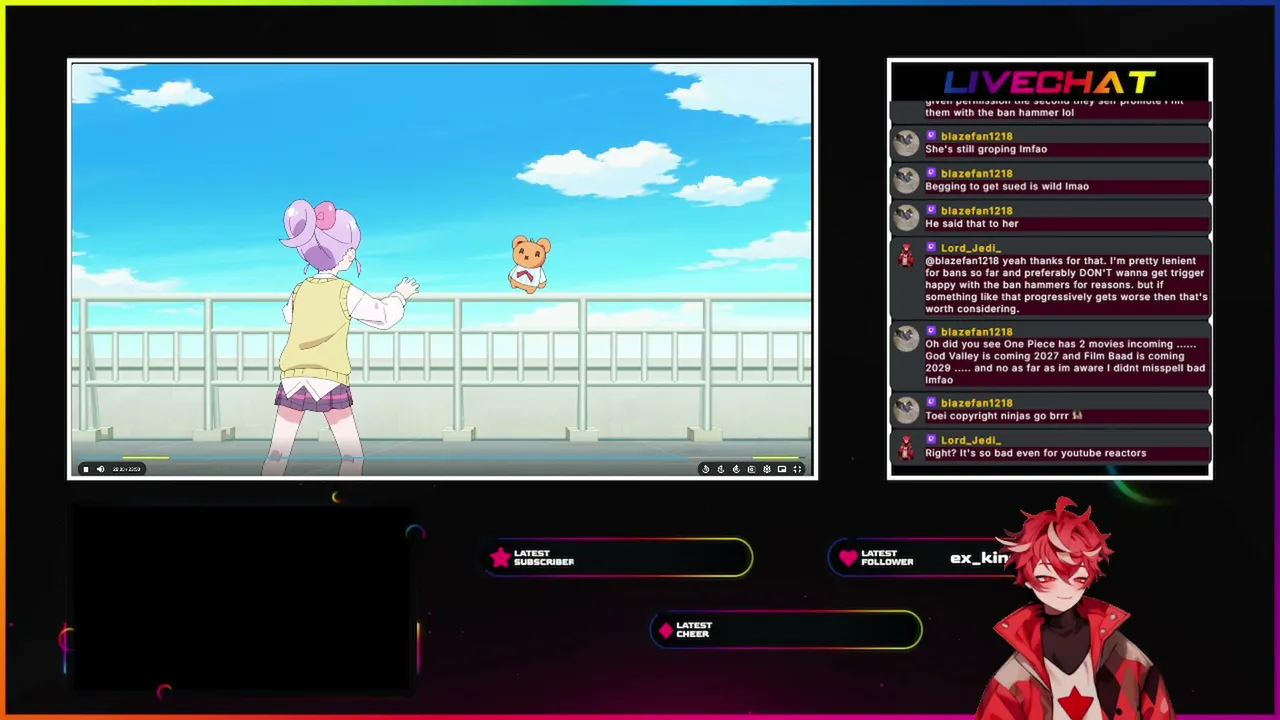
Task: Click Lord_Jedi_ avatar on the youtube reactors message
Action: [x=906, y=447]
